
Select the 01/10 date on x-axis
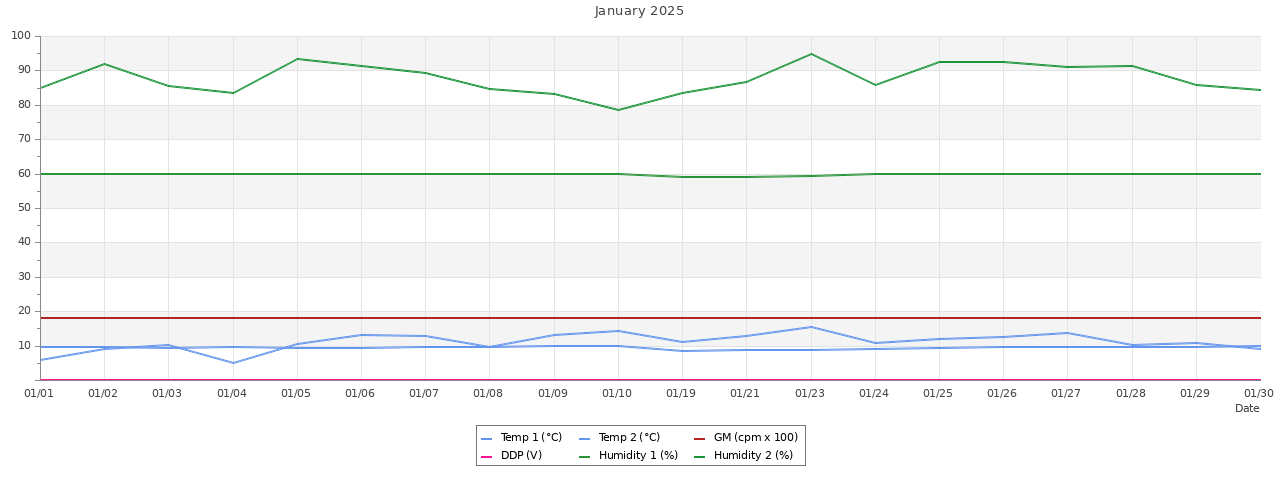[x=617, y=394]
